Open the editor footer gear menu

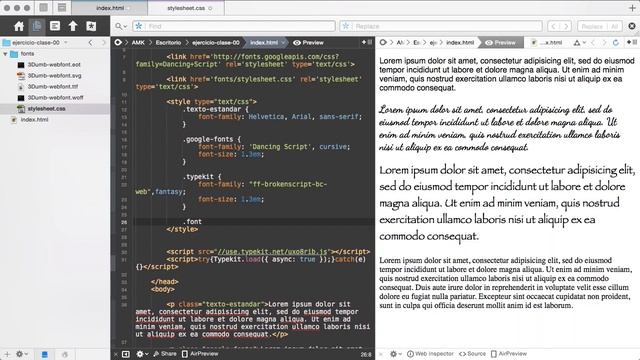pyautogui.click(x=142, y=354)
